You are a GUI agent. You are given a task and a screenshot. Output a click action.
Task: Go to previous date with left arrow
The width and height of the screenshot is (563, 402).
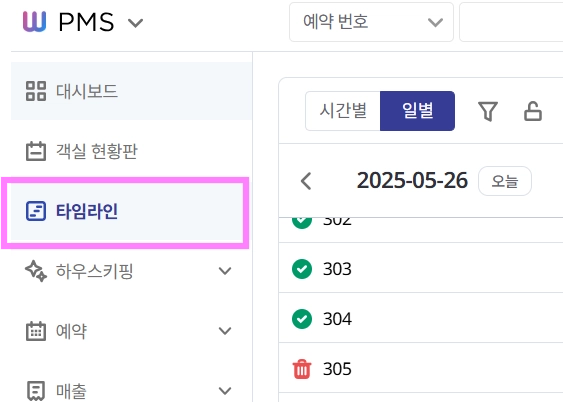click(x=306, y=181)
